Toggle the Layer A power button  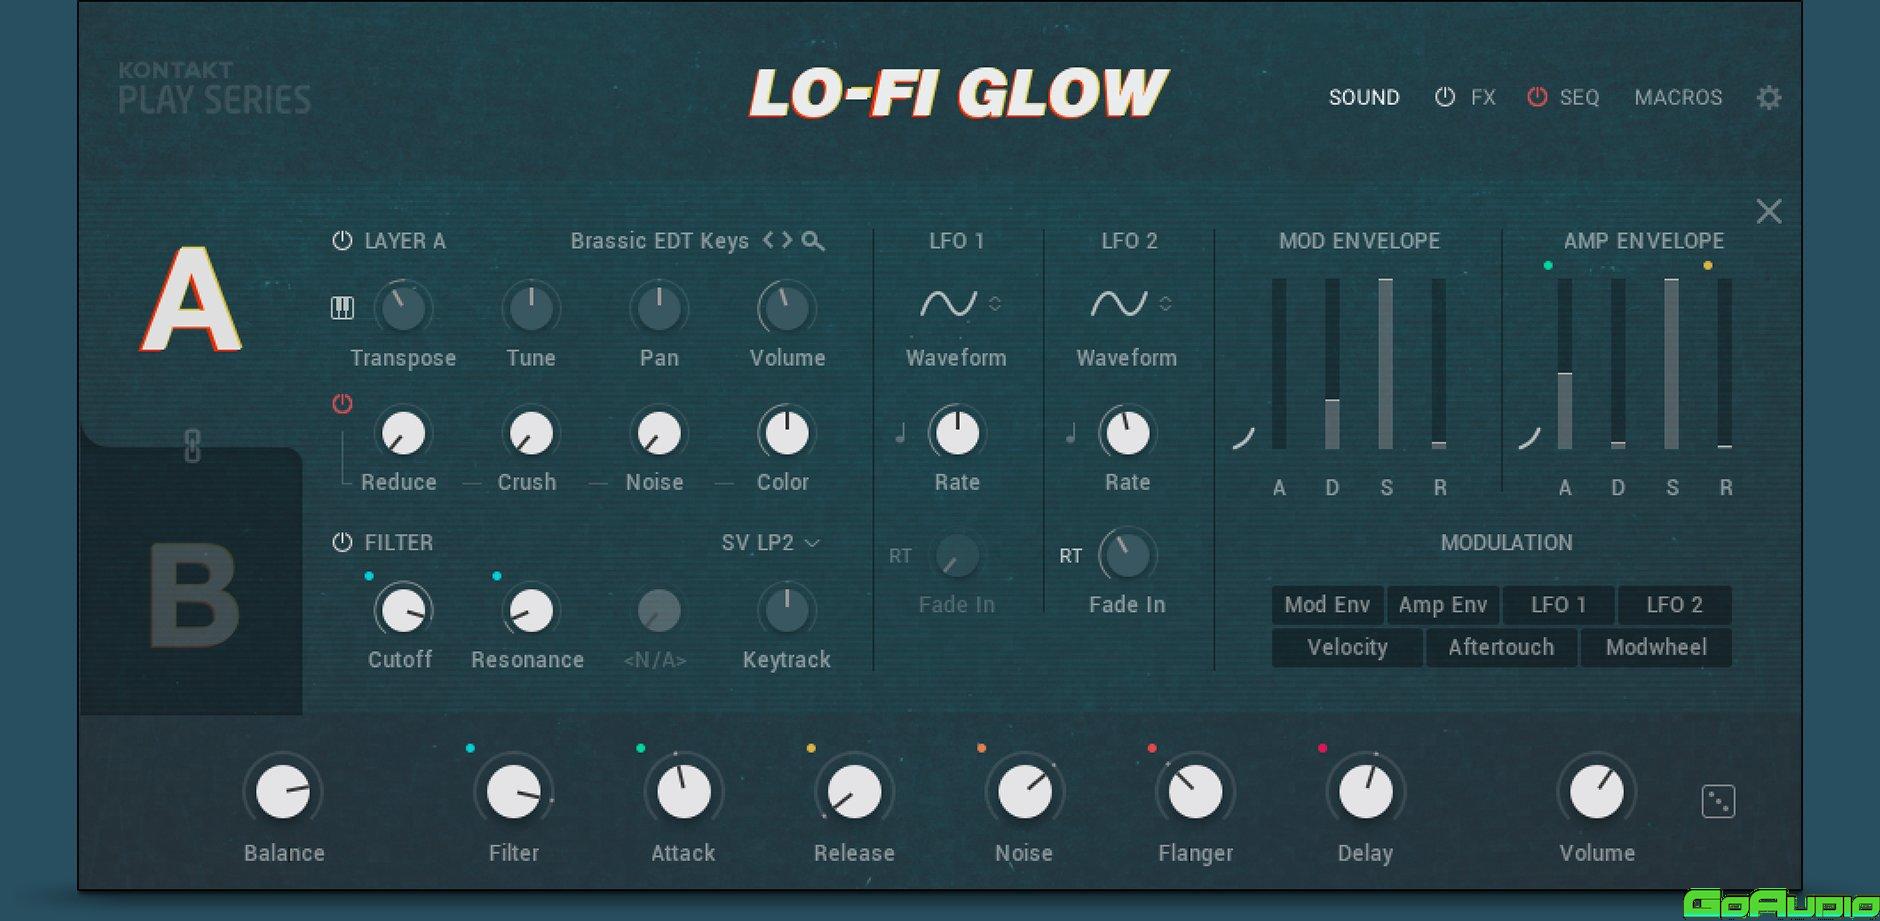point(342,241)
